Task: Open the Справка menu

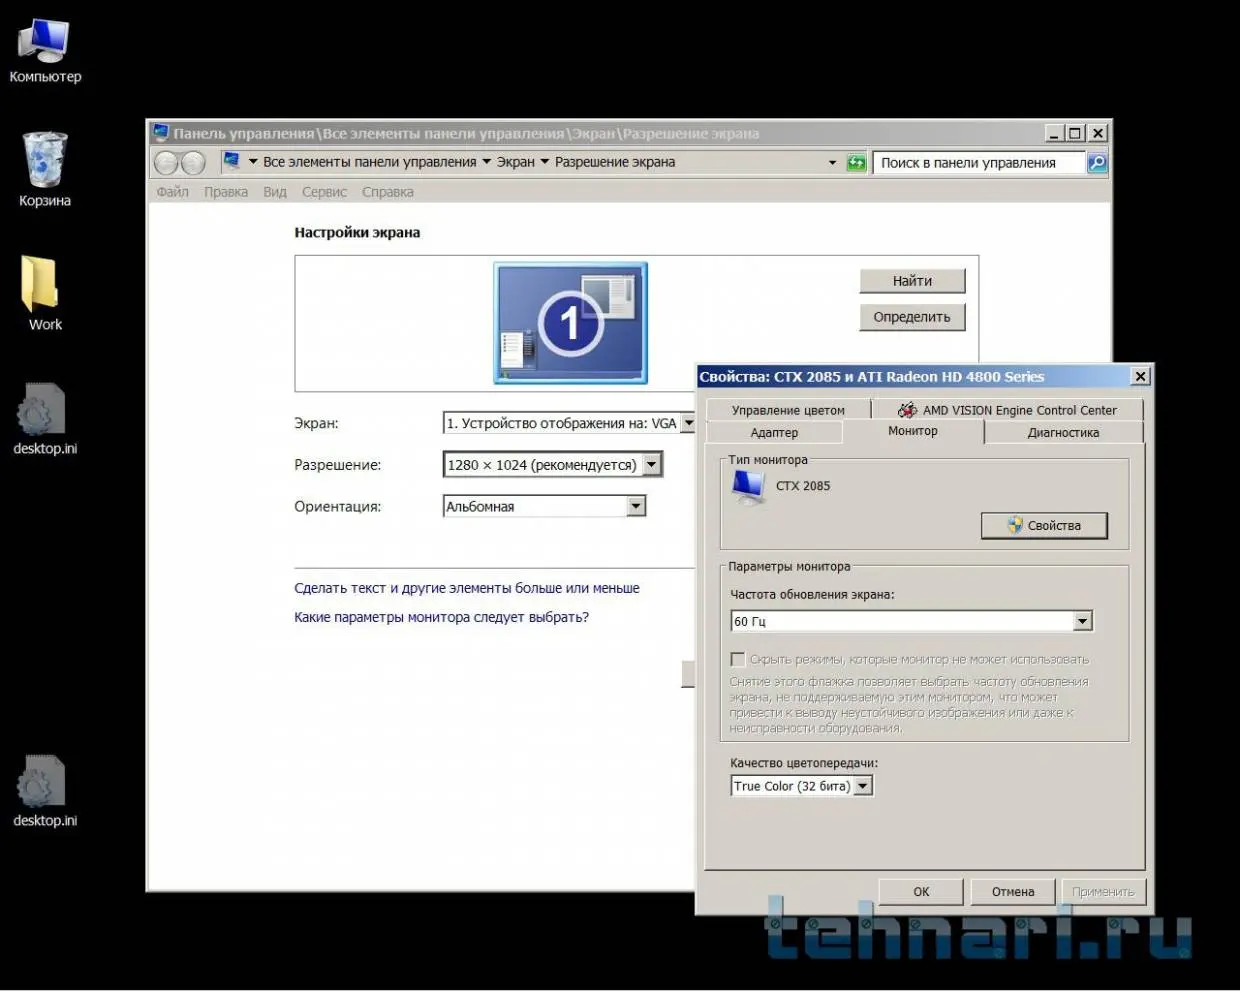Action: click(x=388, y=192)
